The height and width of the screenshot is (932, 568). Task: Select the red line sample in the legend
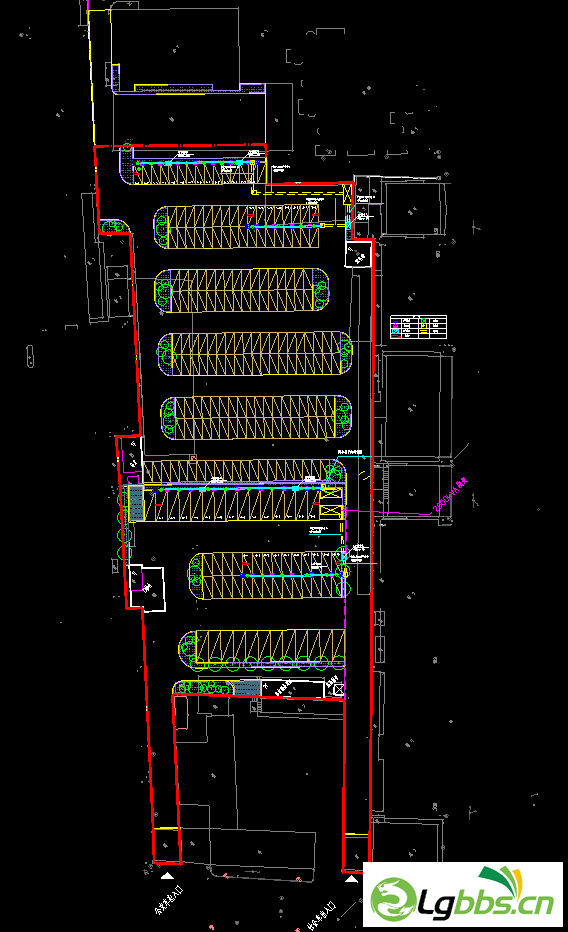pos(397,336)
